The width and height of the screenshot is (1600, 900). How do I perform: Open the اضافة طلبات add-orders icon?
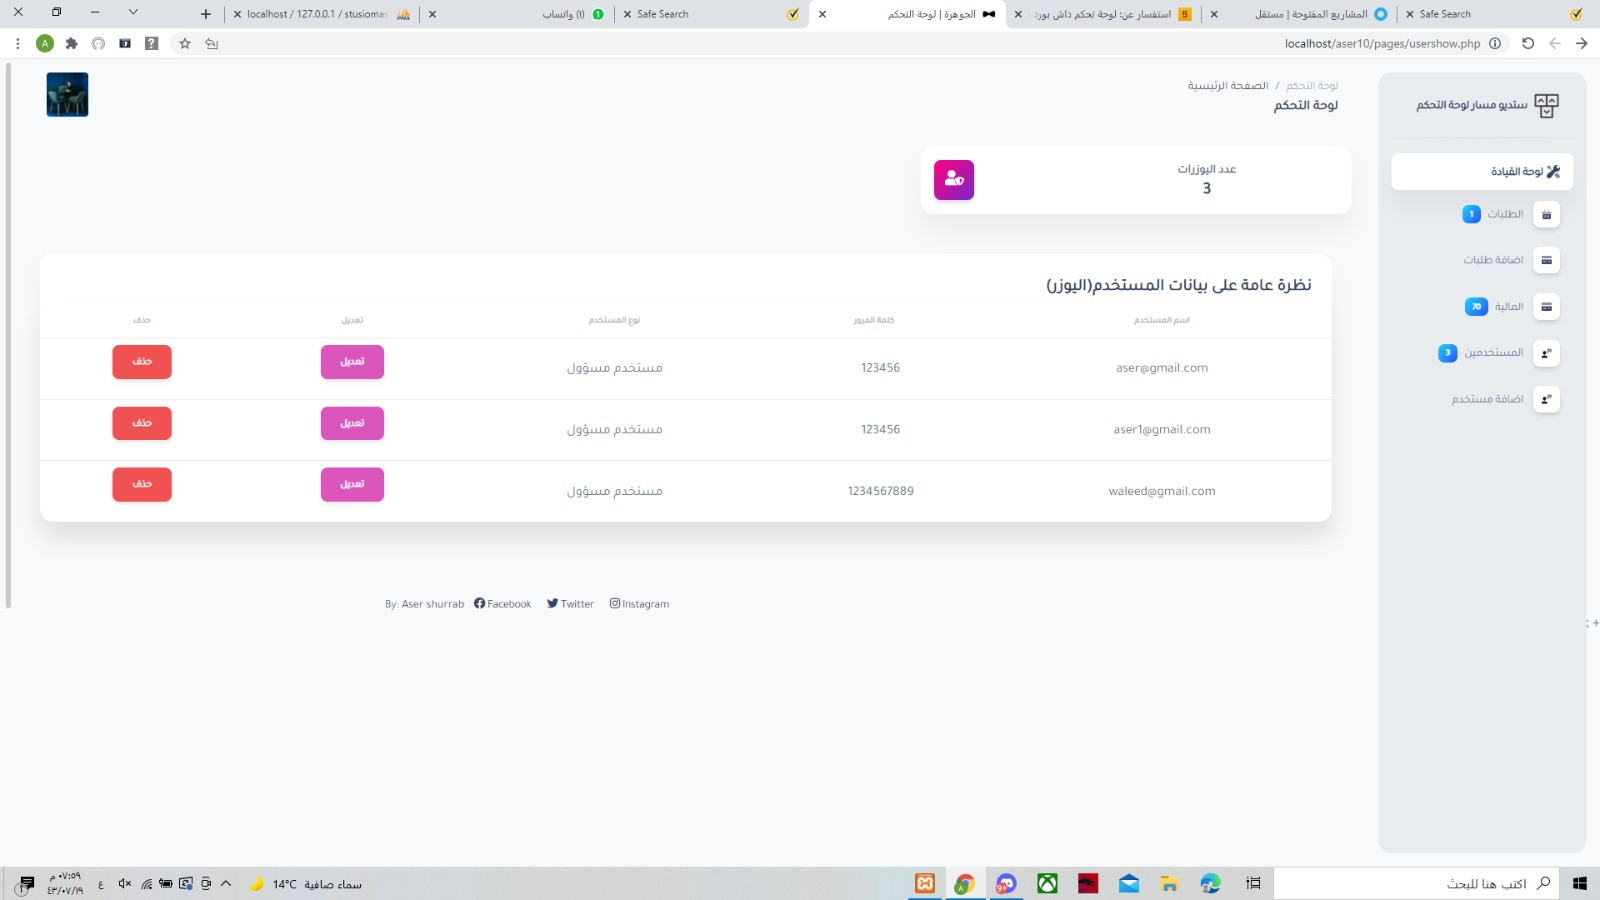[1546, 260]
